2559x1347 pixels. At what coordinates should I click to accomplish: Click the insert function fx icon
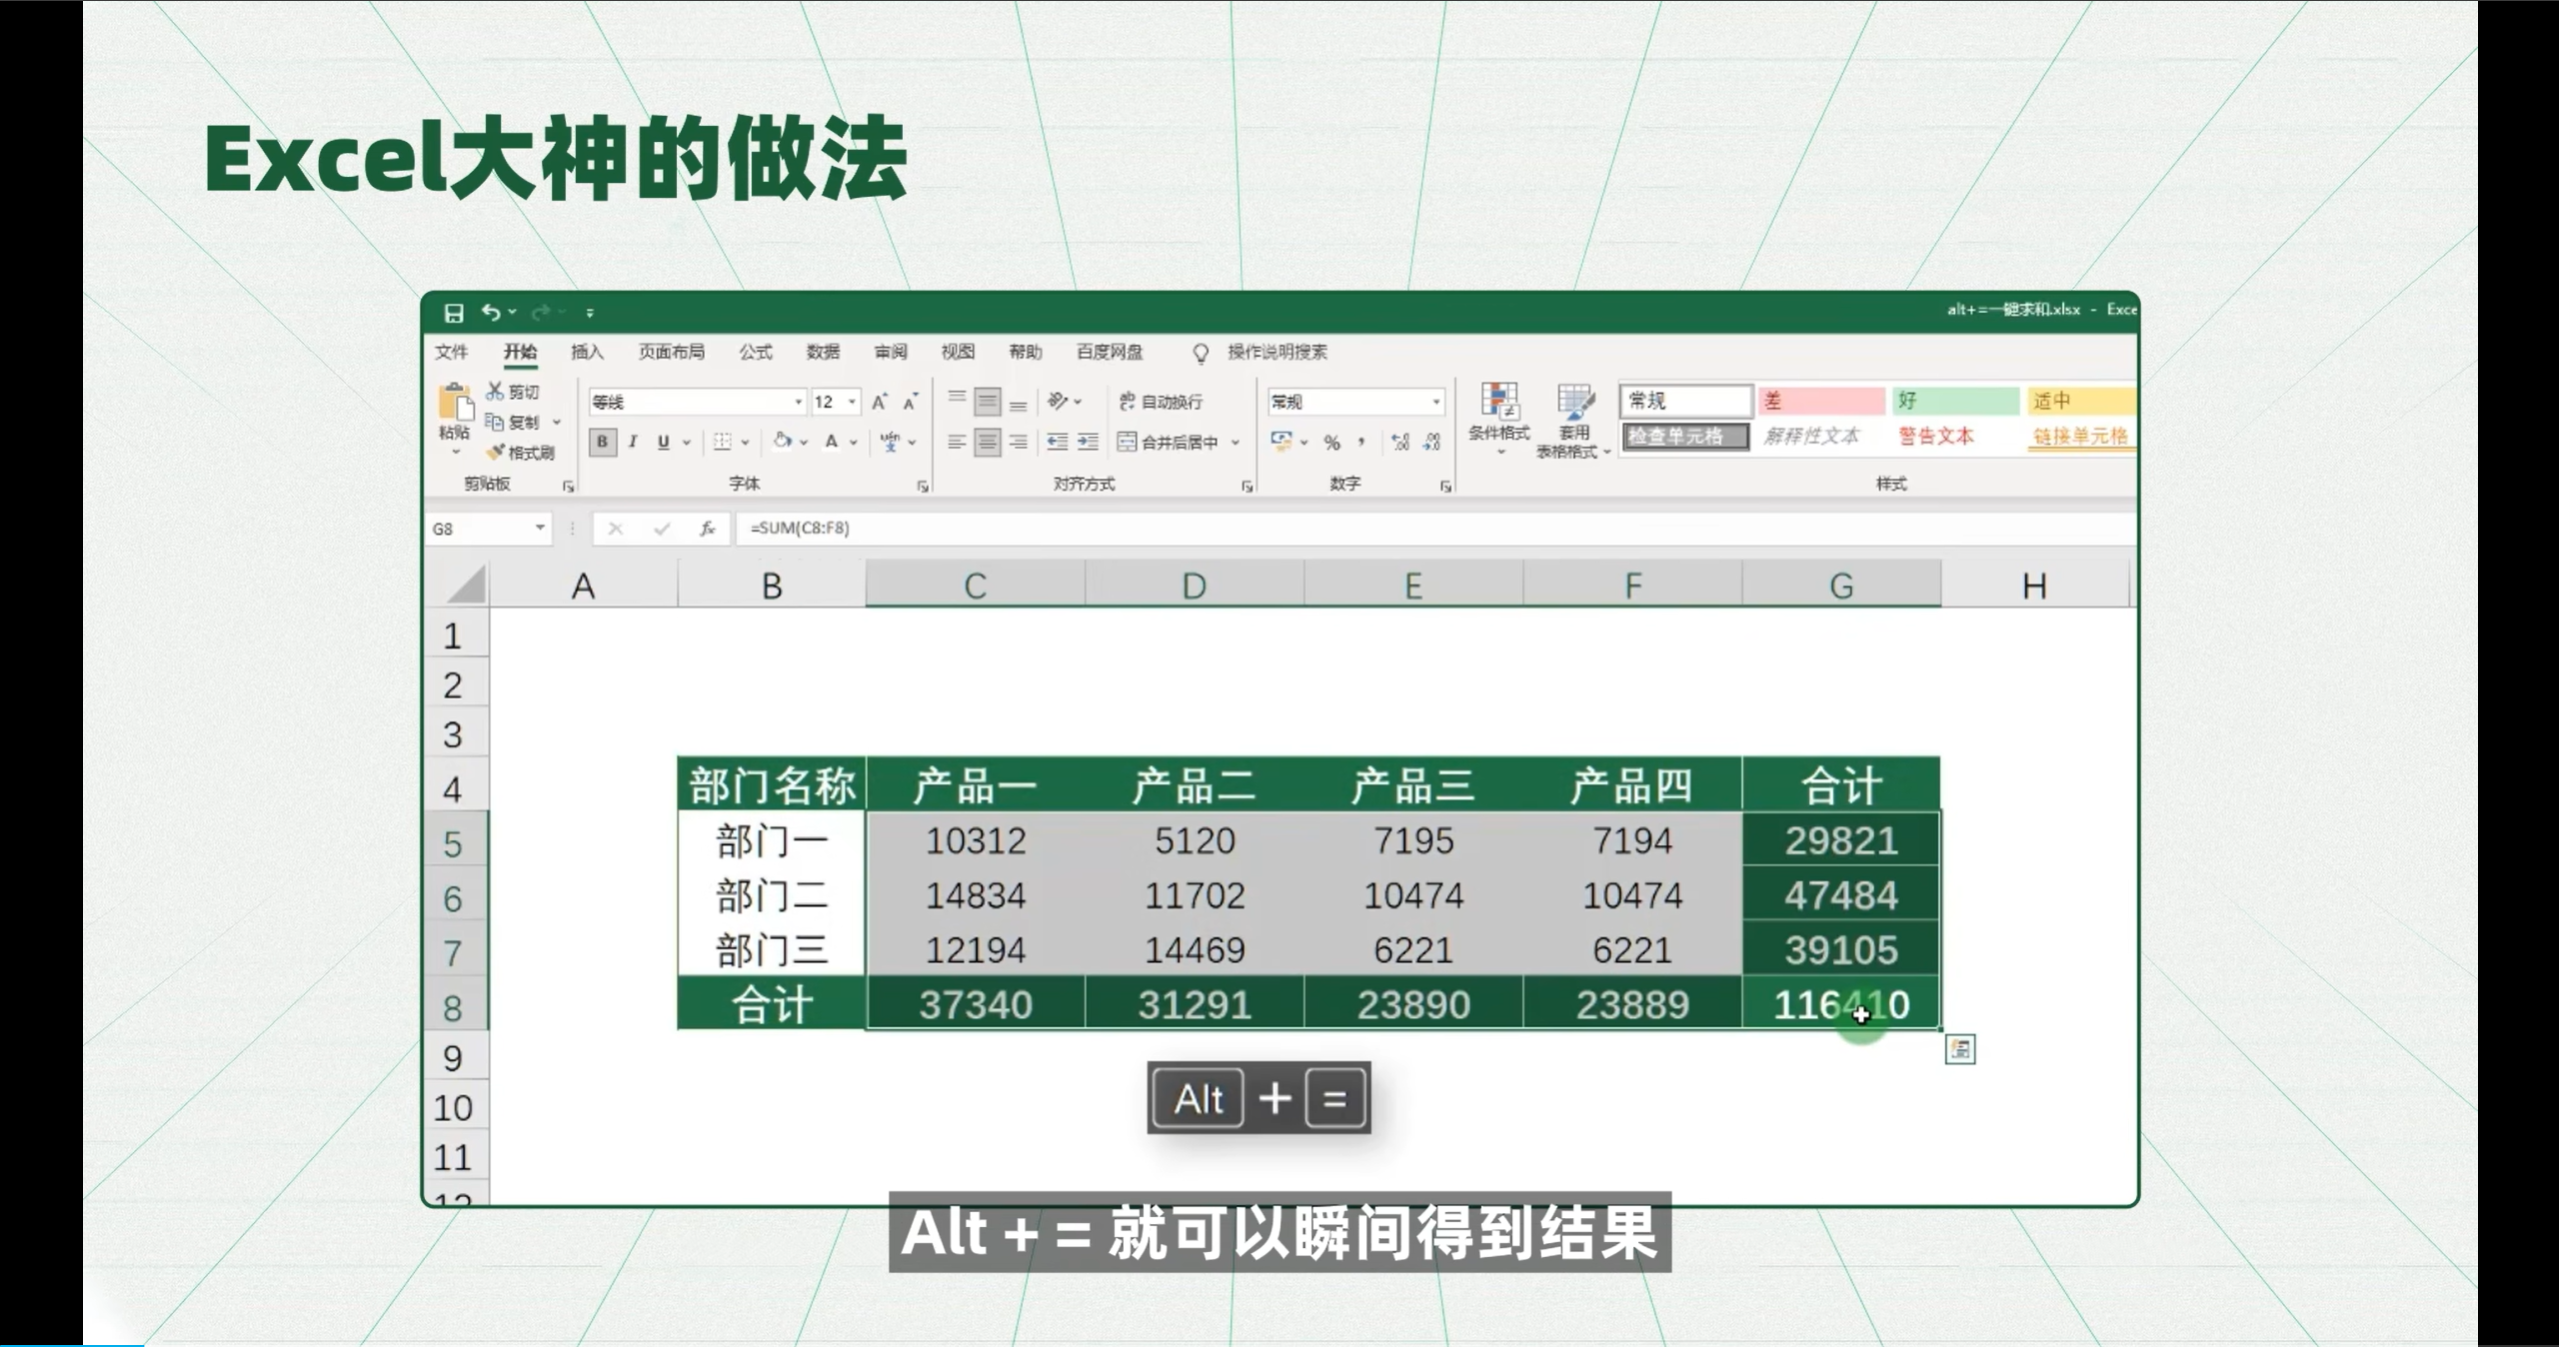coord(707,528)
